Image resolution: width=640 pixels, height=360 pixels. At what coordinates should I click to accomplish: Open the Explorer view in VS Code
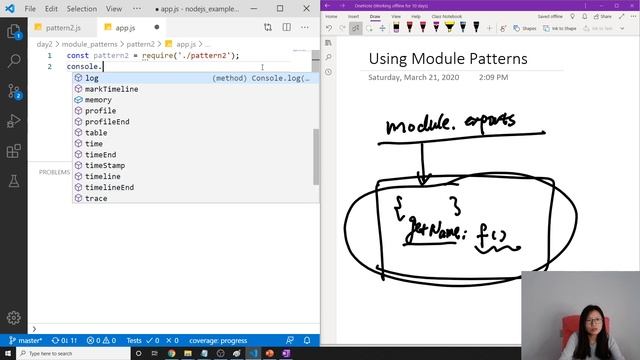tap(14, 31)
